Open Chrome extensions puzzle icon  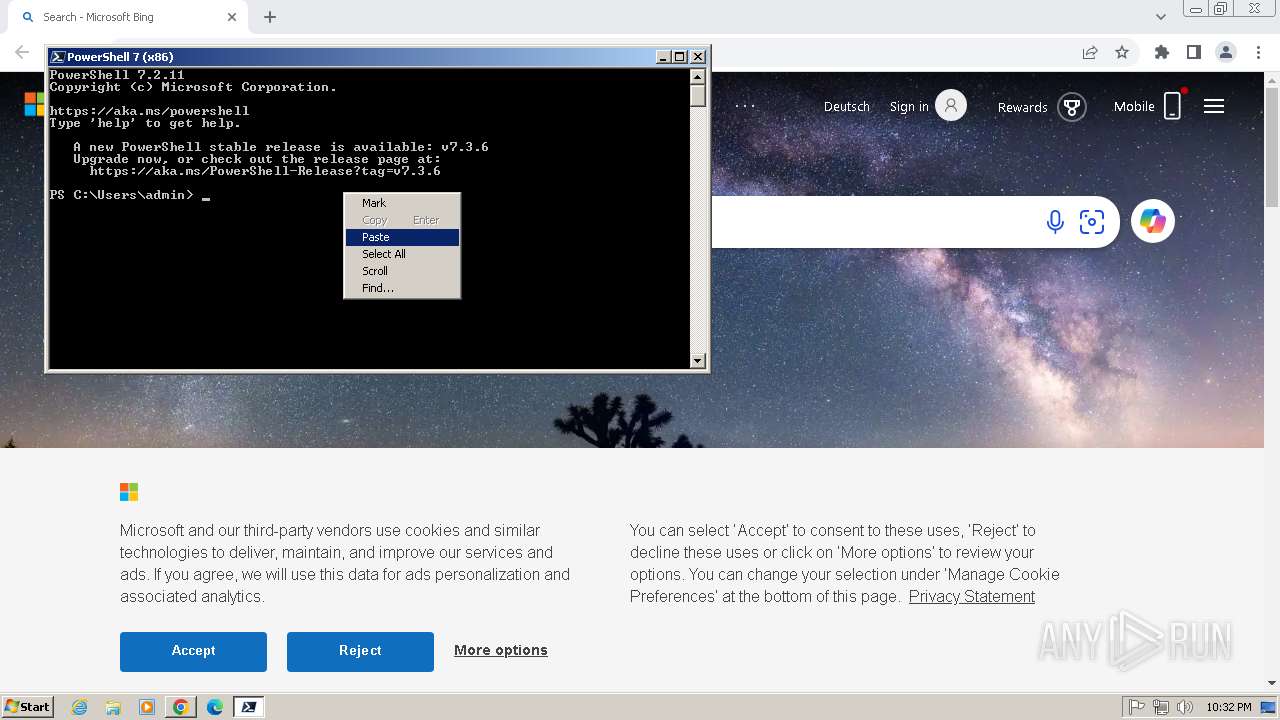tap(1161, 53)
